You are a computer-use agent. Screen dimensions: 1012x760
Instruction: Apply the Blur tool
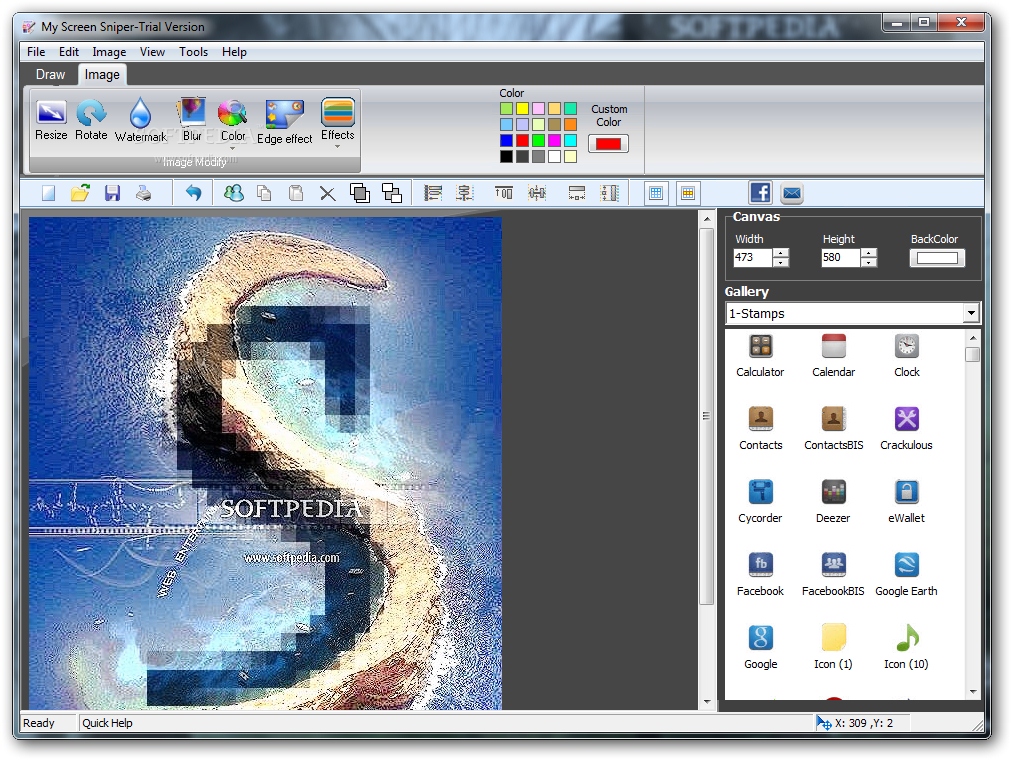(192, 119)
